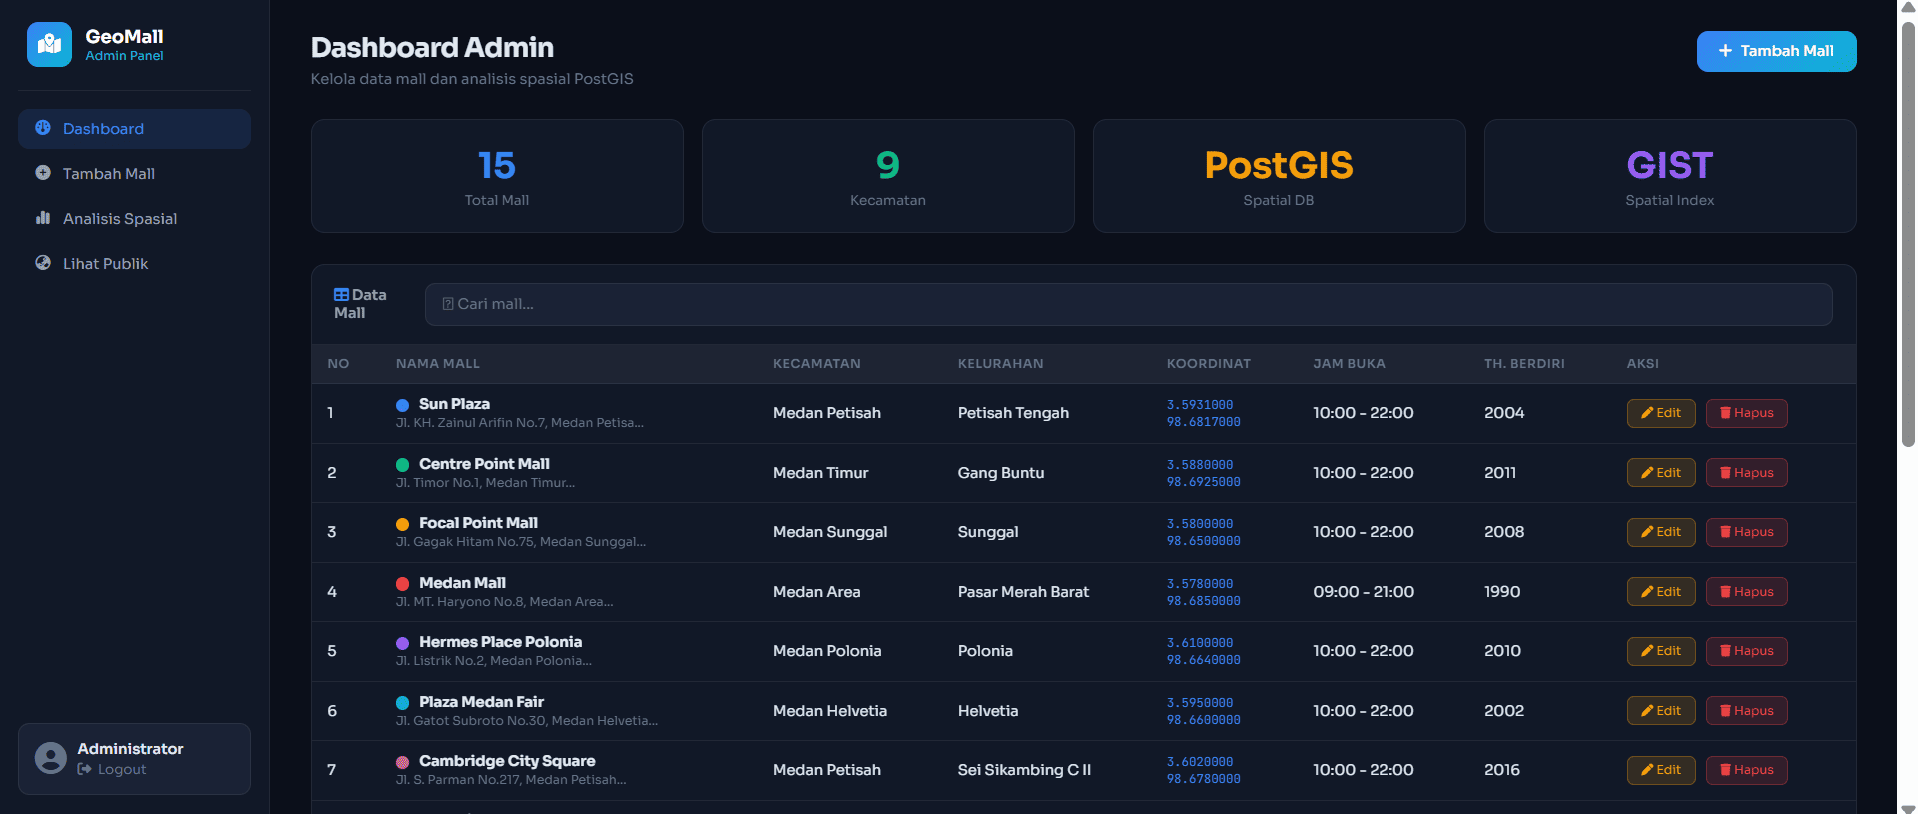Image resolution: width=1918 pixels, height=814 pixels.
Task: Click the marker dot beside Cambridge City Square
Action: pos(402,762)
